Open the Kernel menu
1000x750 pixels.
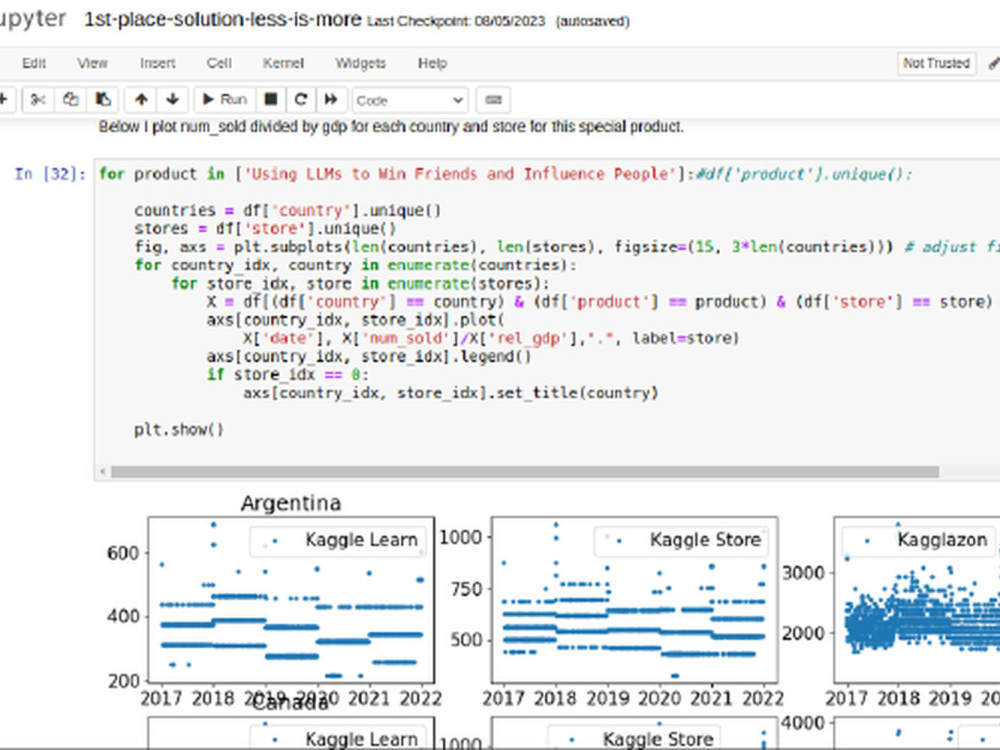283,63
